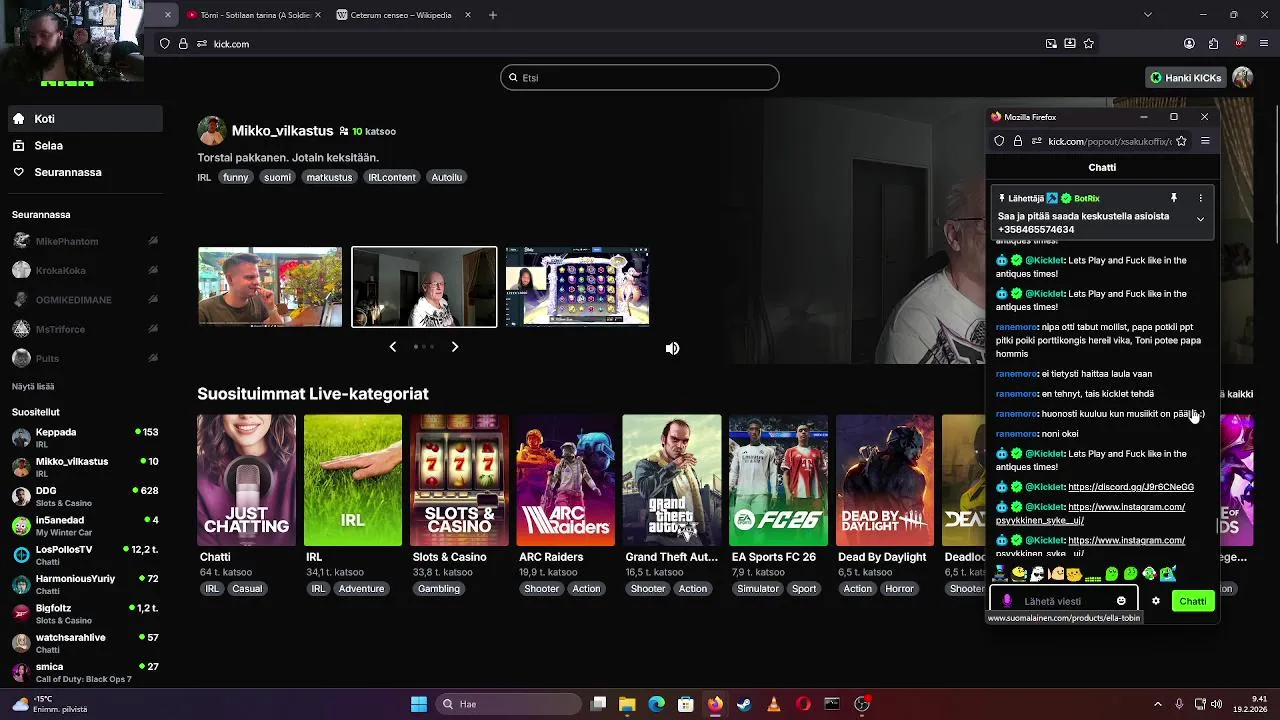Screen dimensions: 1280x720
Task: Select the Autoilu tag
Action: 446,177
